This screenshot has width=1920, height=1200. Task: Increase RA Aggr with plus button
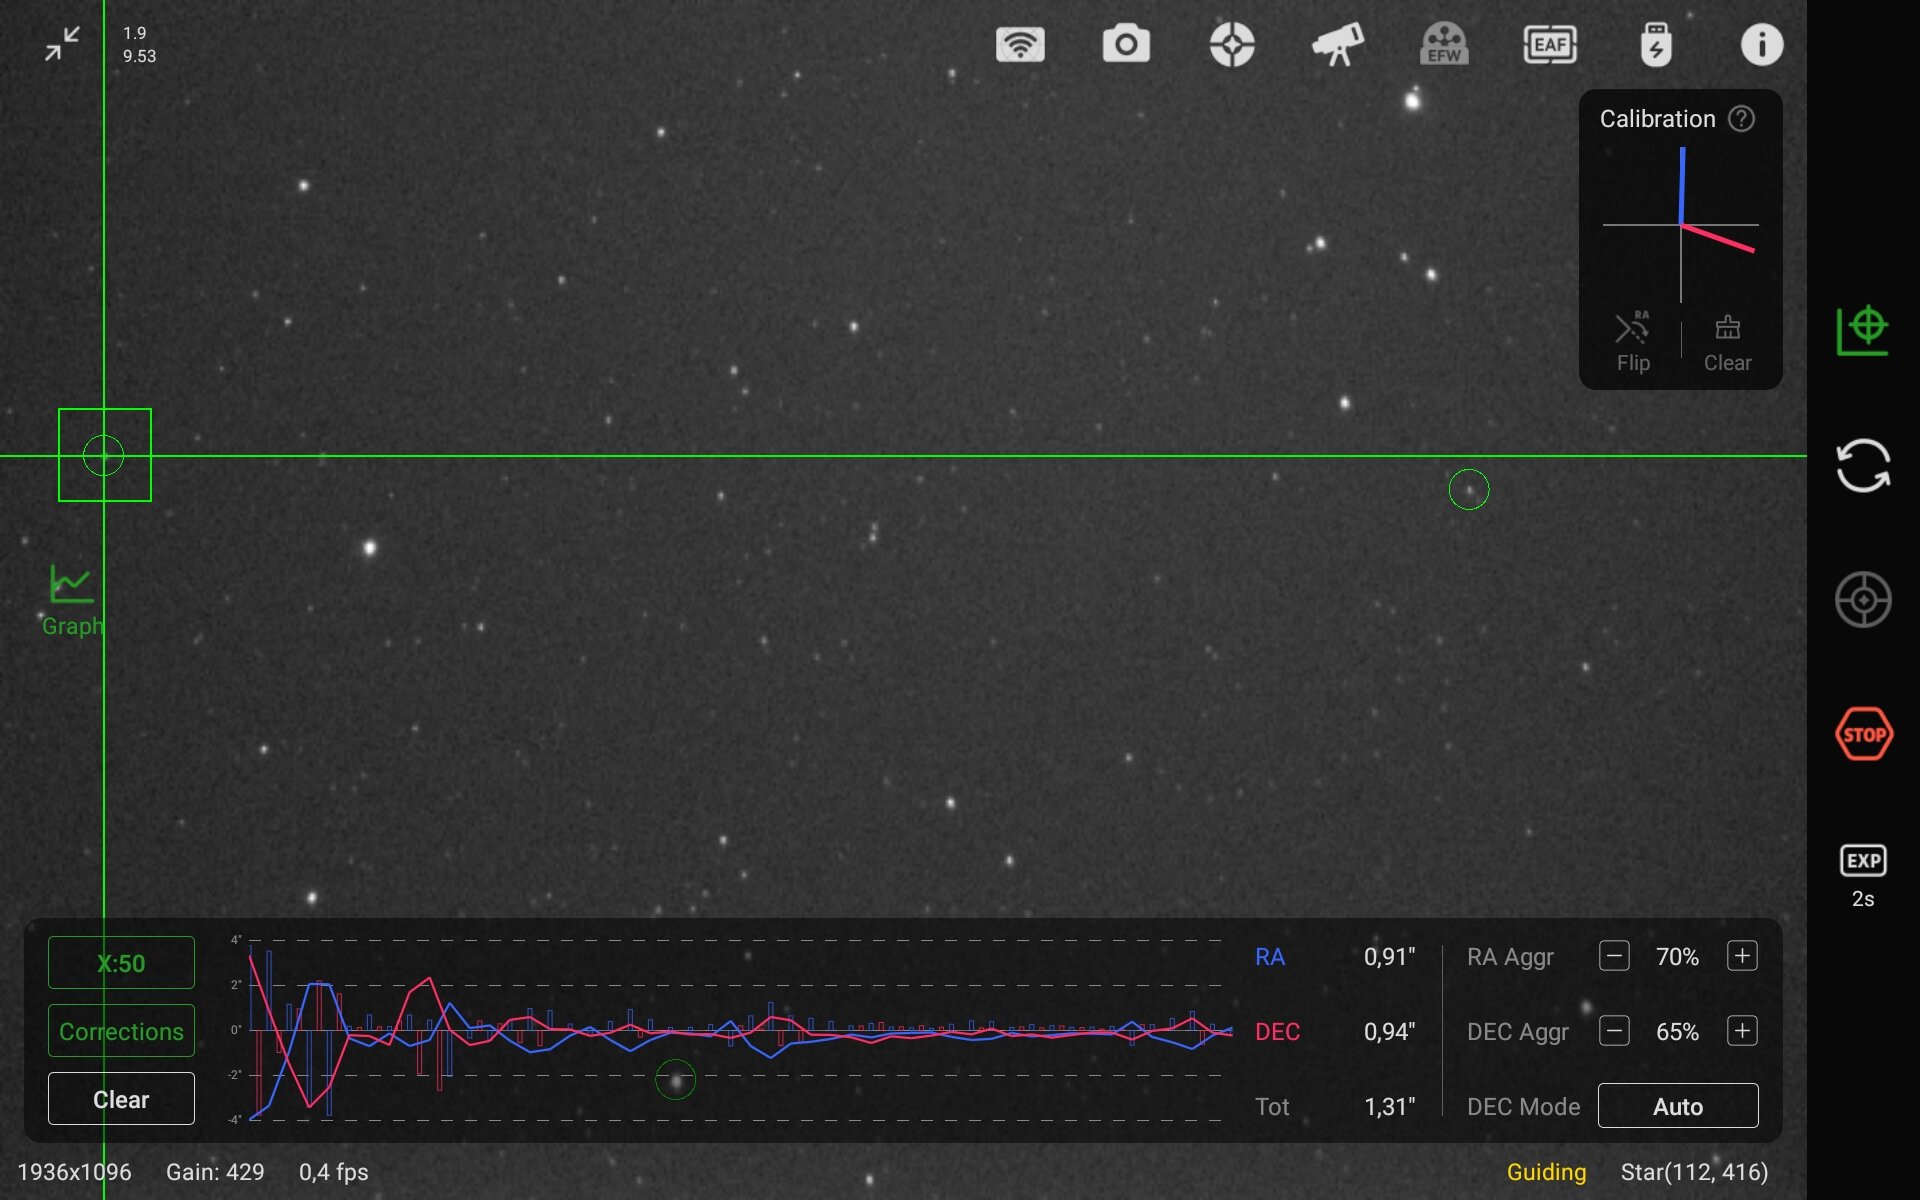pyautogui.click(x=1742, y=956)
